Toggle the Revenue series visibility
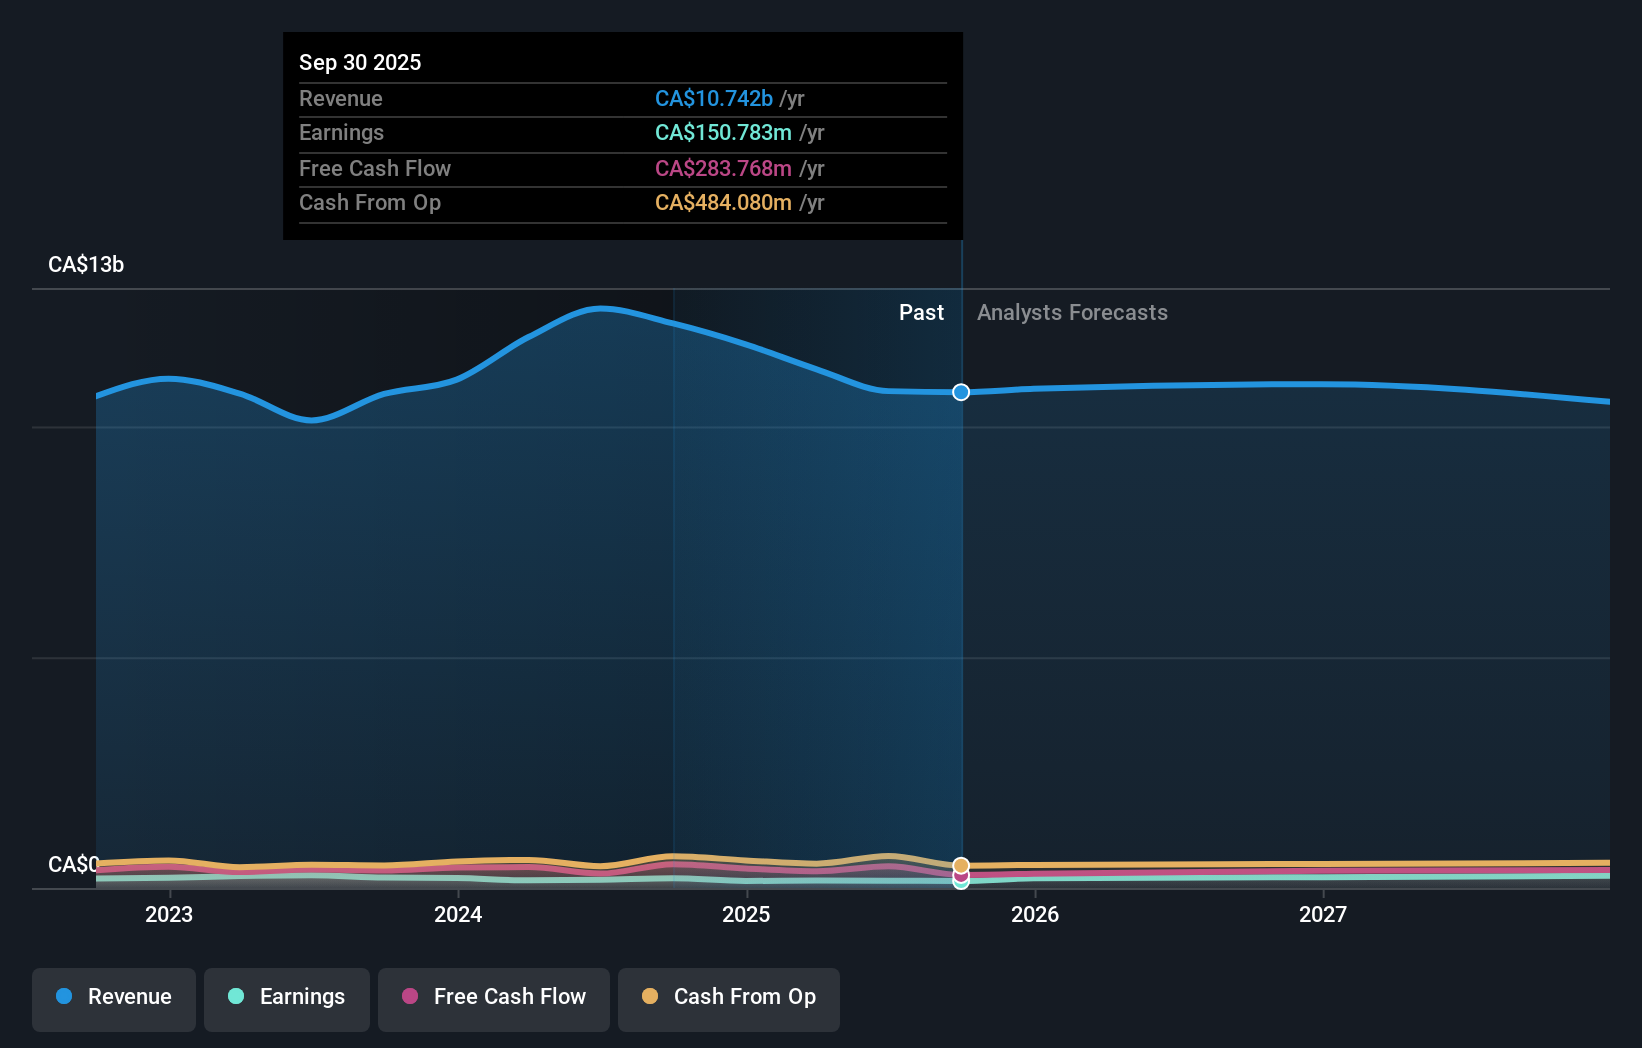 [113, 999]
